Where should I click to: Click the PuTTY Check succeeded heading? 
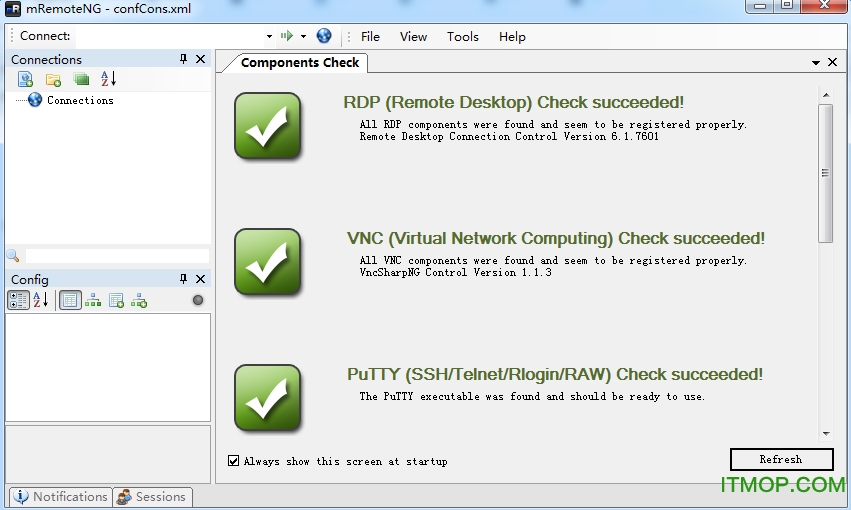(555, 374)
